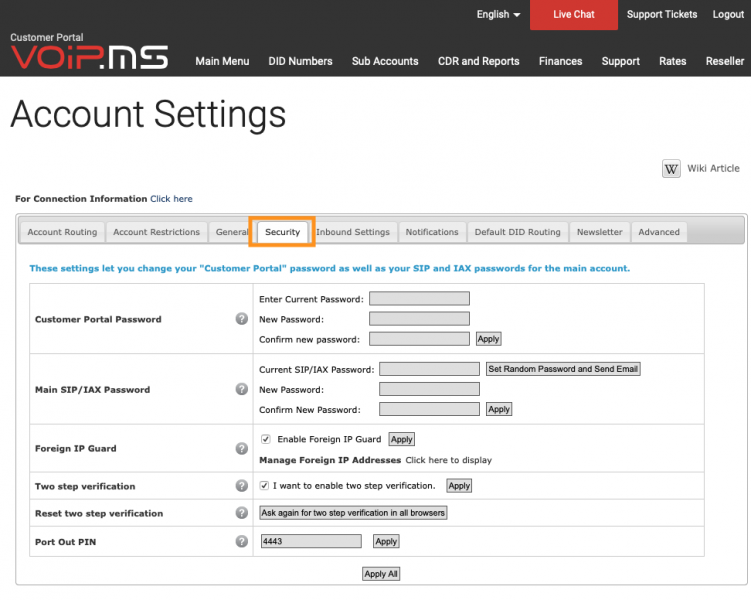The height and width of the screenshot is (600, 751).
Task: Toggle the Enable Foreign IP Guard checkbox
Action: (266, 439)
